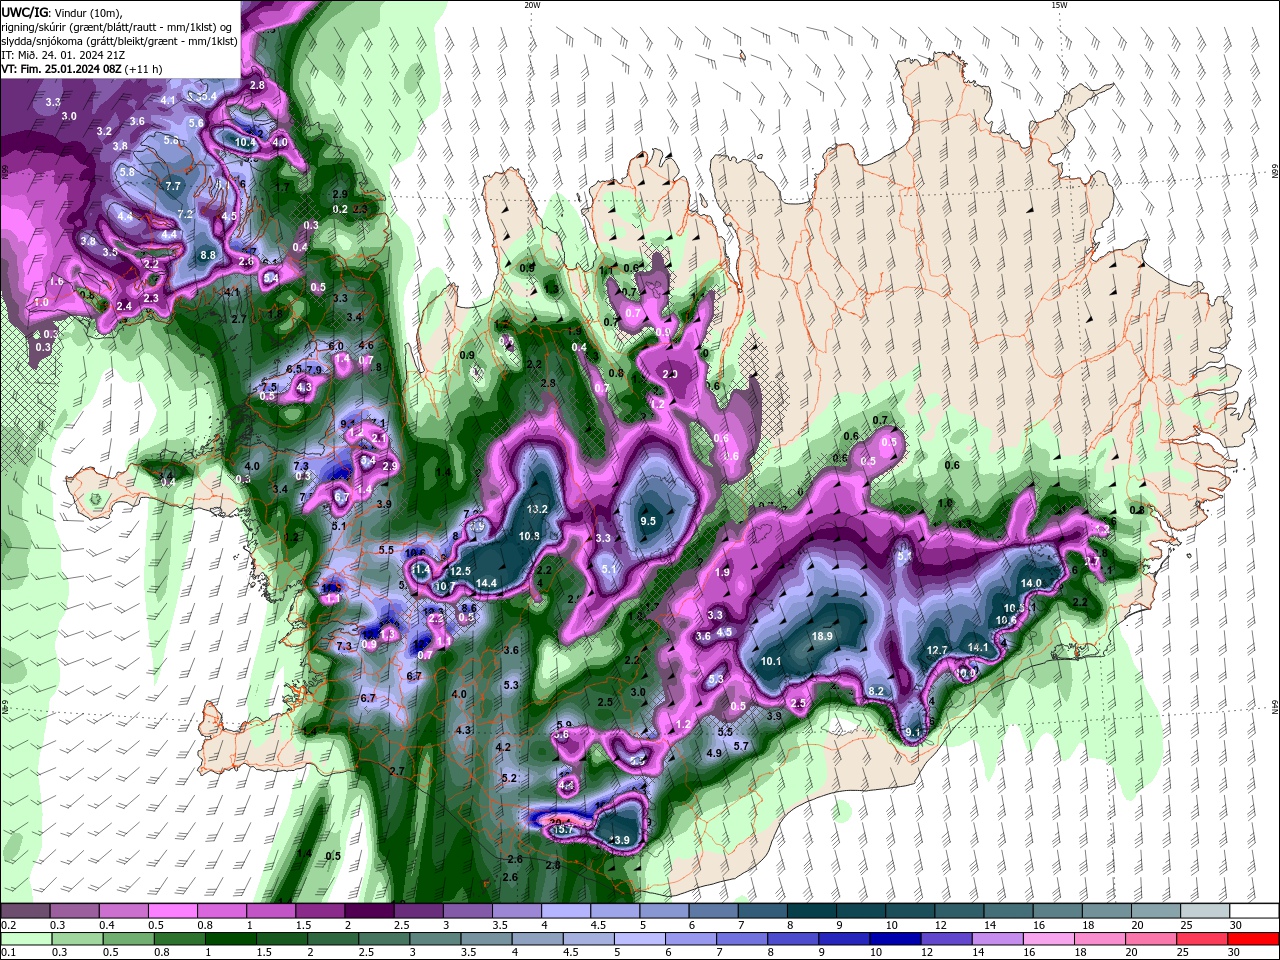Select bright red bottom swatch starting at 30
The height and width of the screenshot is (960, 1280).
(x=1254, y=939)
